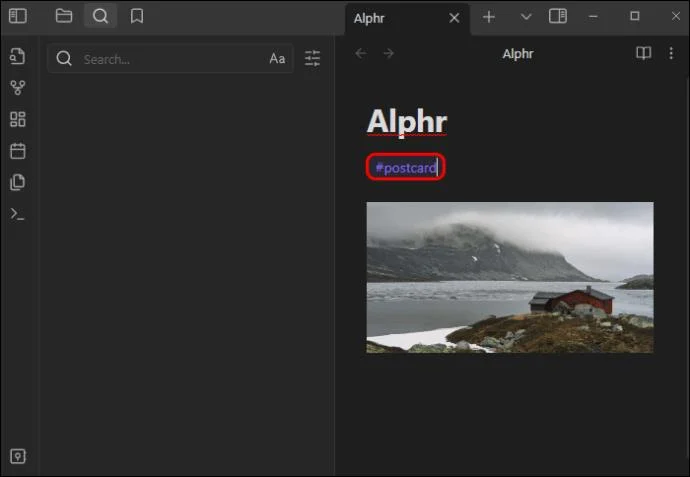Select the Alphr tab
The height and width of the screenshot is (477, 690).
[x=407, y=18]
